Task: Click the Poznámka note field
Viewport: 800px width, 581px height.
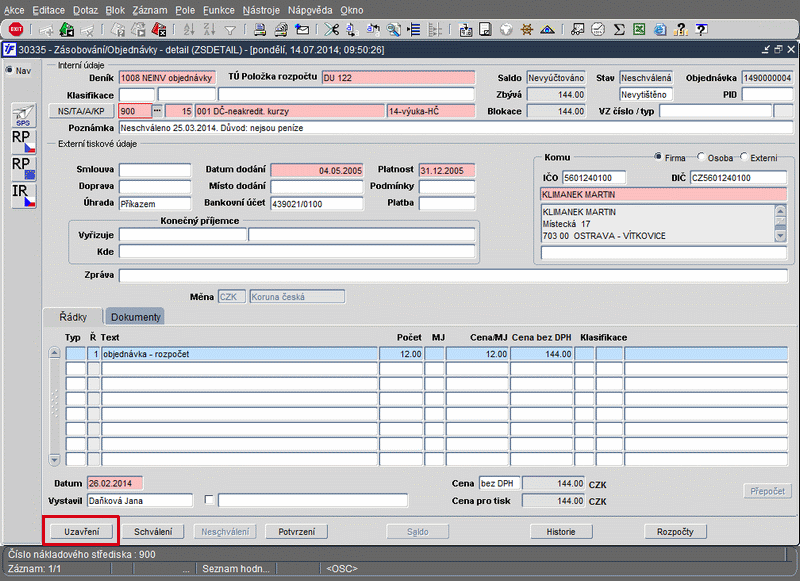Action: pos(456,128)
